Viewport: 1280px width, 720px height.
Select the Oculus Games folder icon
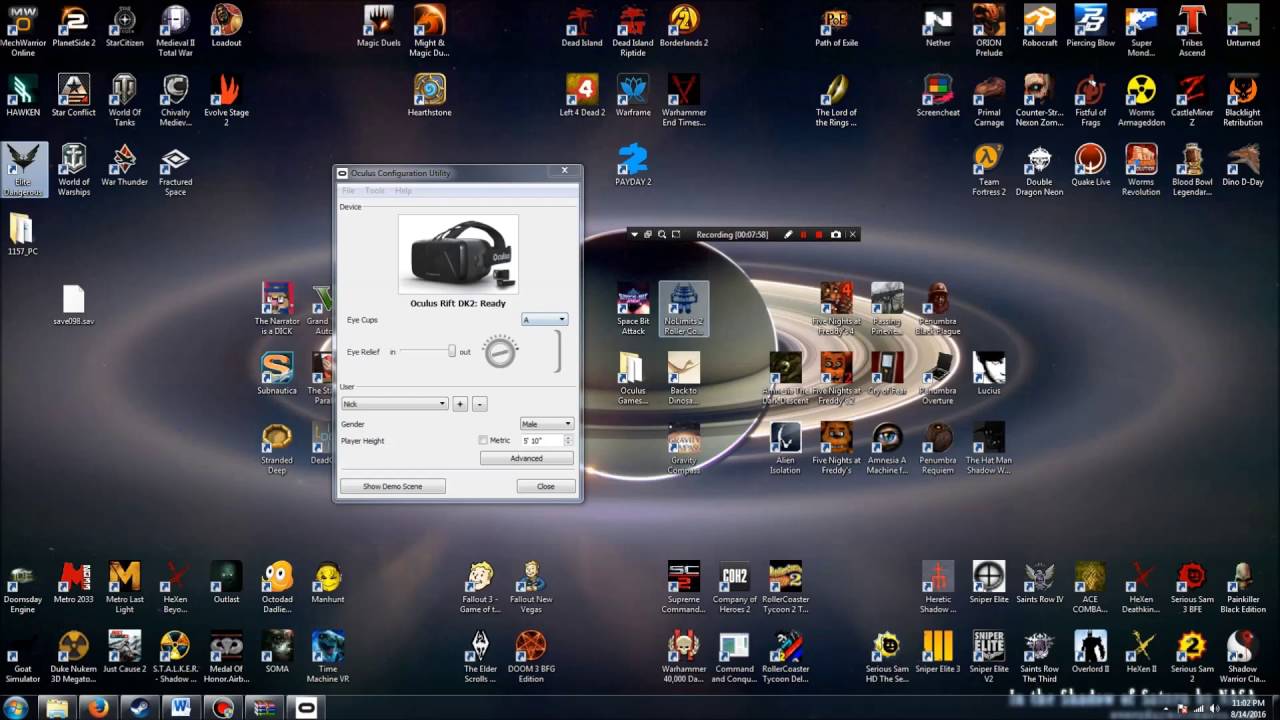(633, 379)
